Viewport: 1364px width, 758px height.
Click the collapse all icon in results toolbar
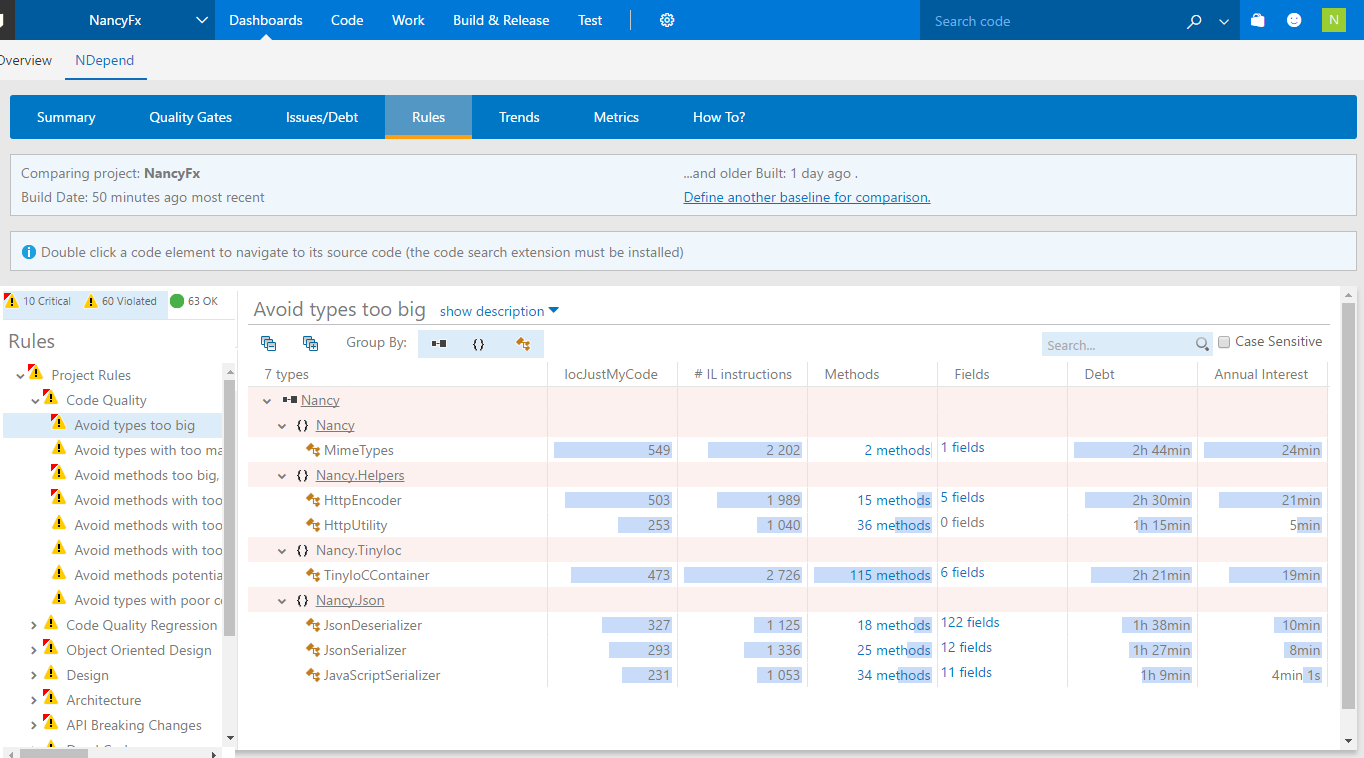(x=268, y=343)
